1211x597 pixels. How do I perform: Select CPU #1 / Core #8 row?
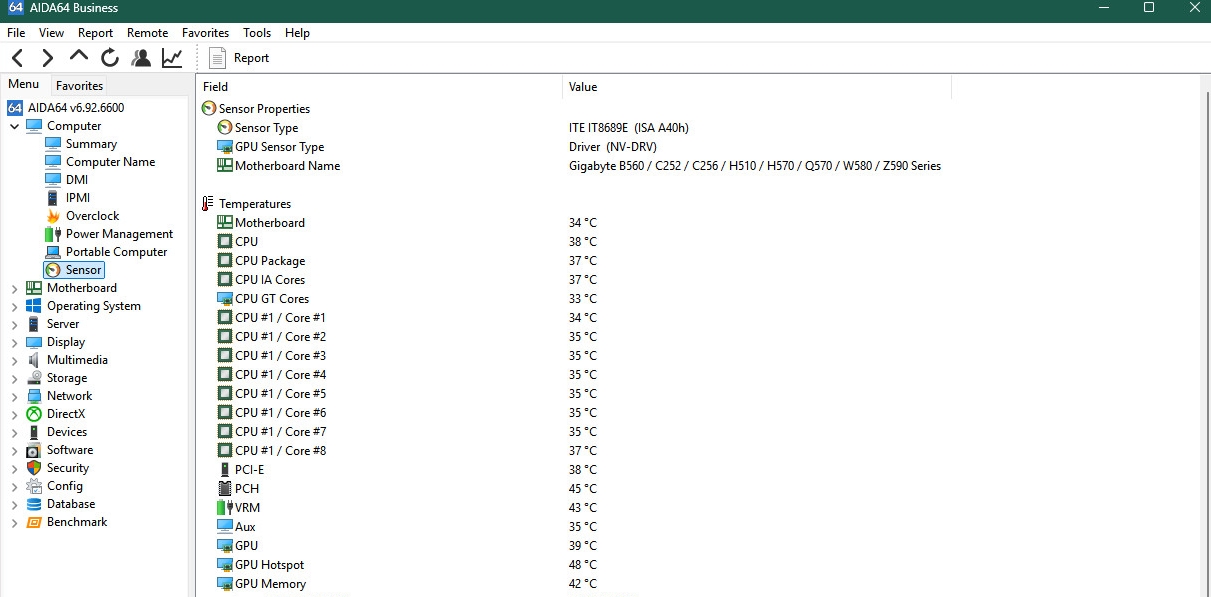point(573,451)
